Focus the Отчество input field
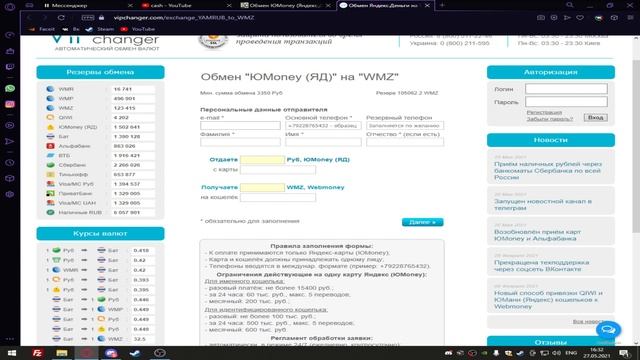 point(405,142)
